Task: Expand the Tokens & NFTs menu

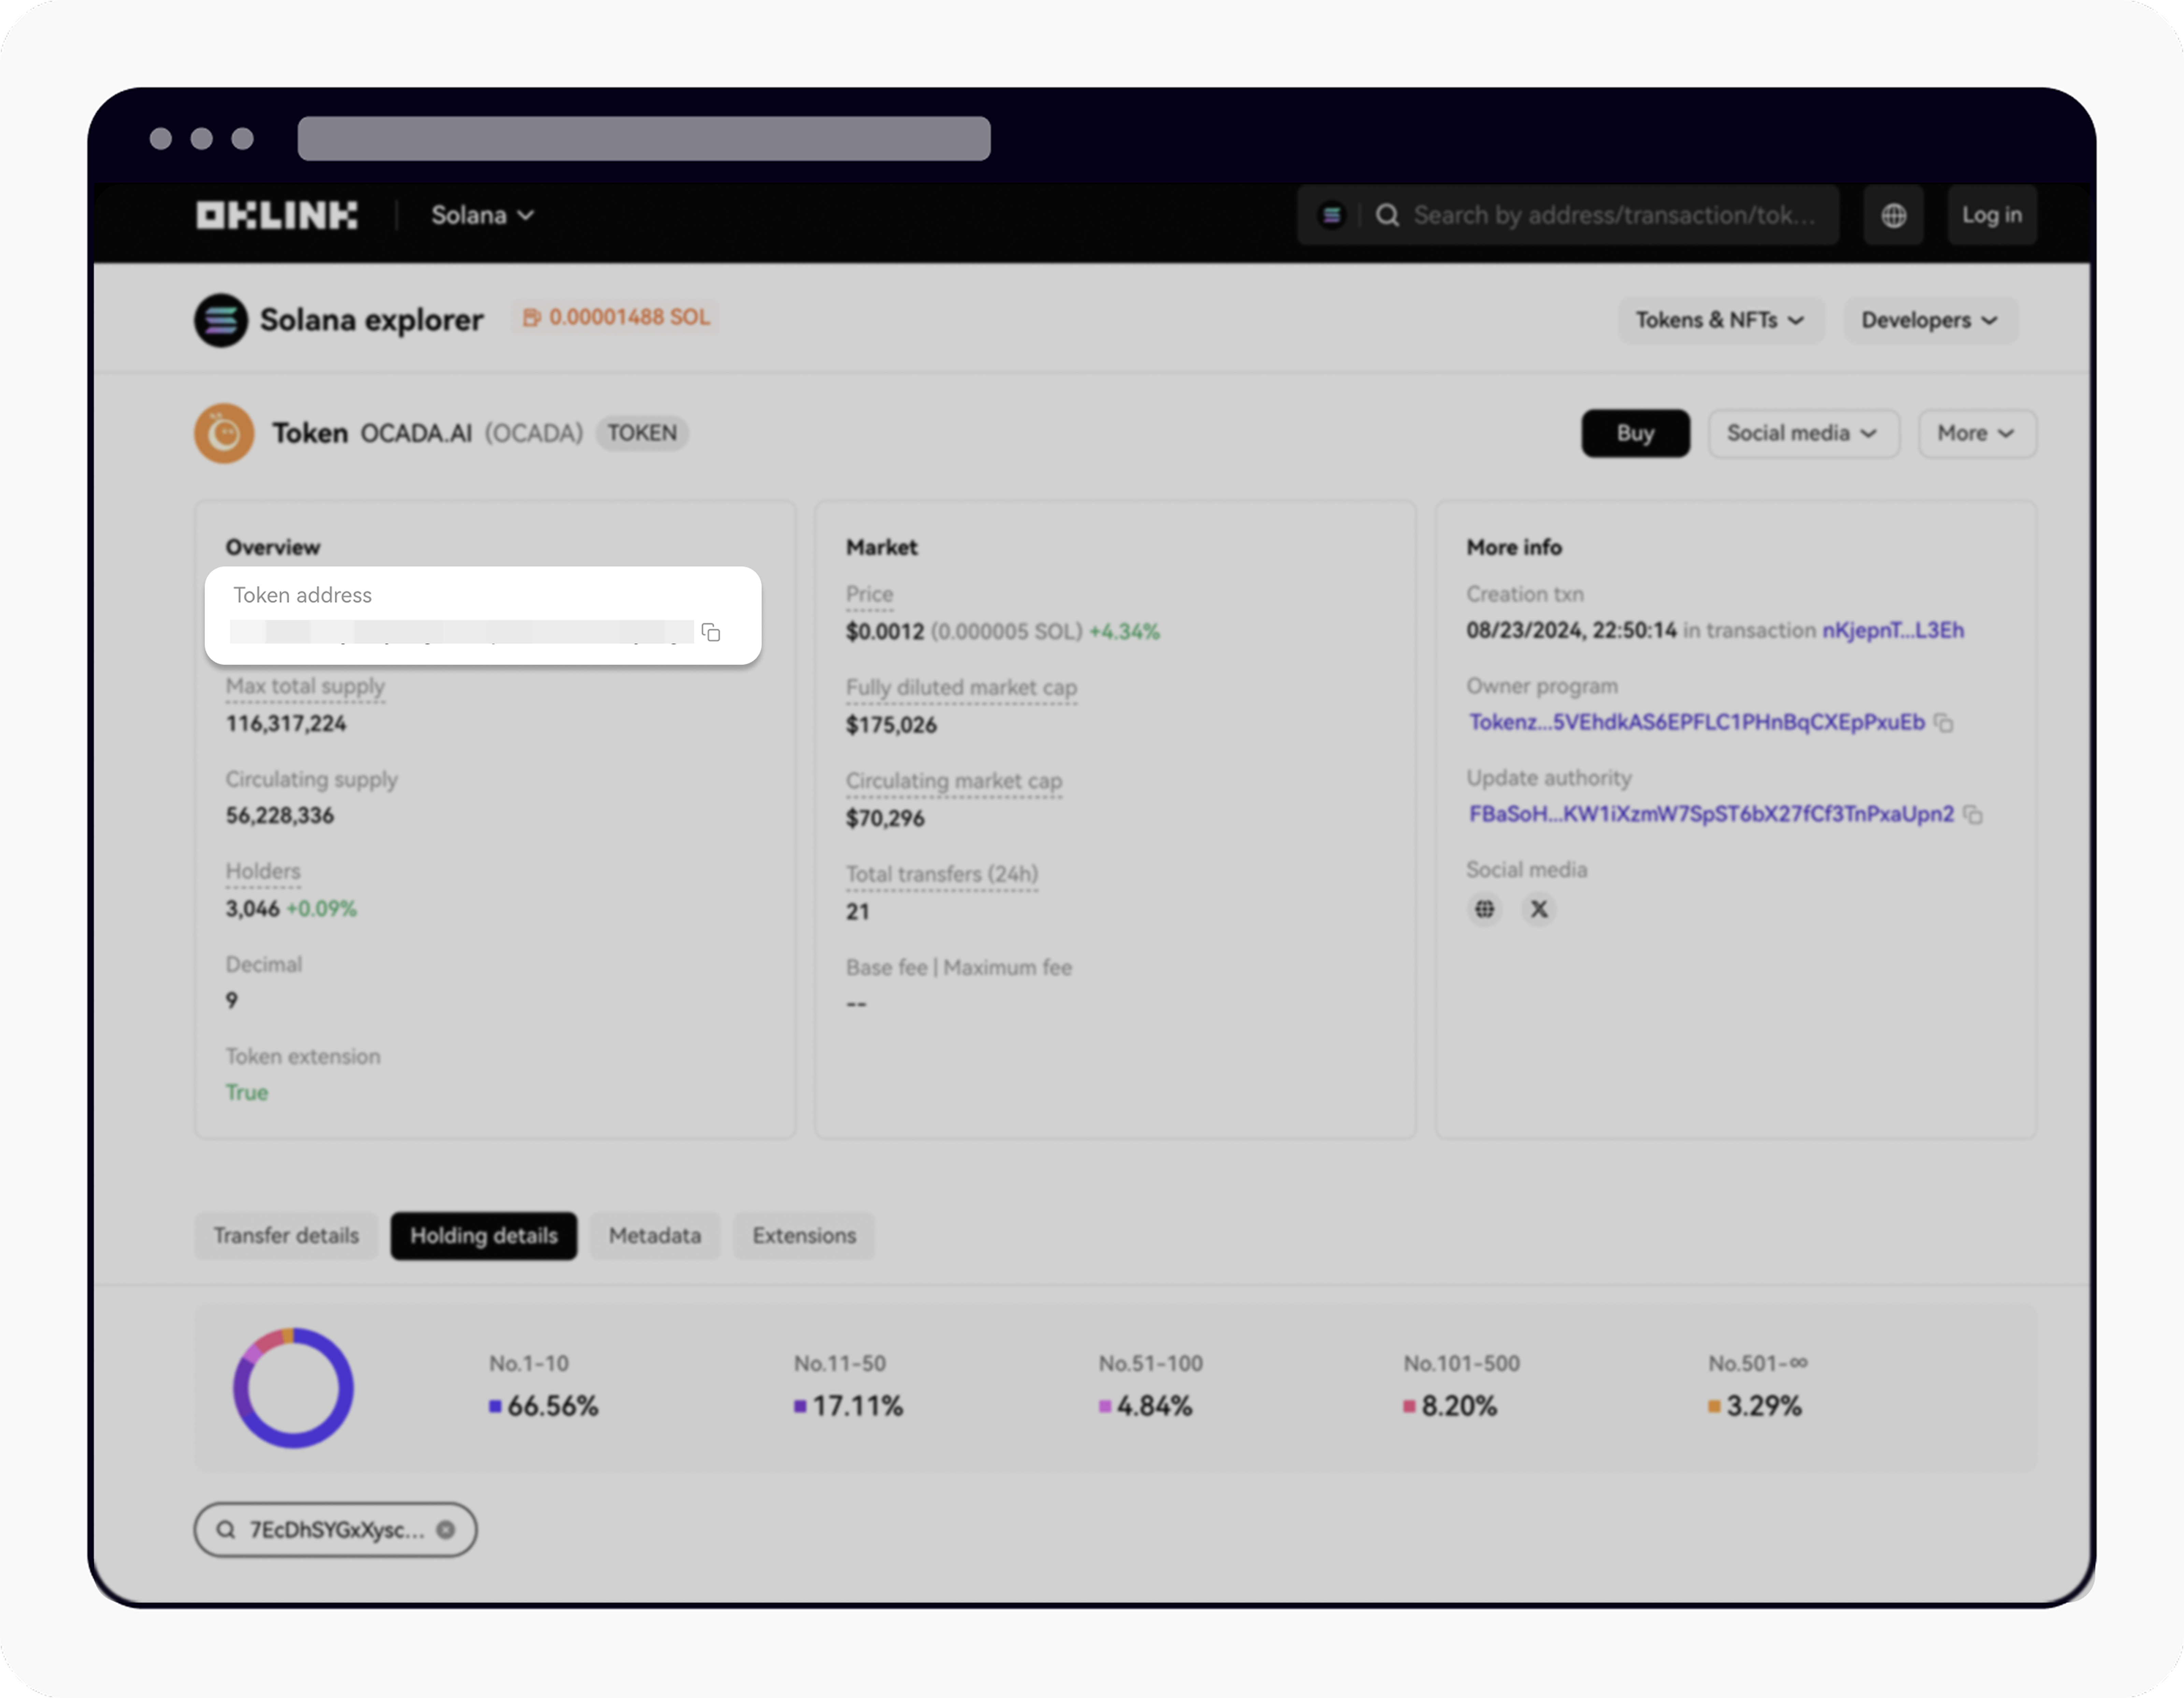Action: [1719, 320]
